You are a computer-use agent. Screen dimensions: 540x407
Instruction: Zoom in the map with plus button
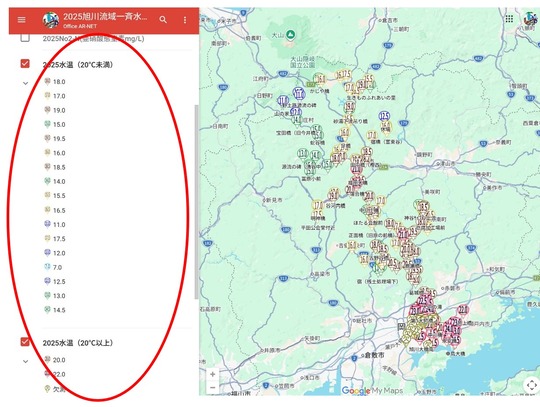coord(212,374)
